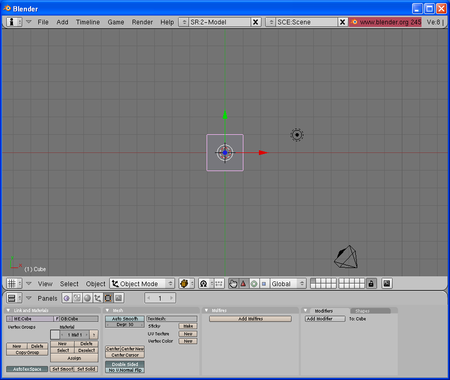450x380 pixels.
Task: Select the Shading sphere context icon
Action: (x=87, y=298)
